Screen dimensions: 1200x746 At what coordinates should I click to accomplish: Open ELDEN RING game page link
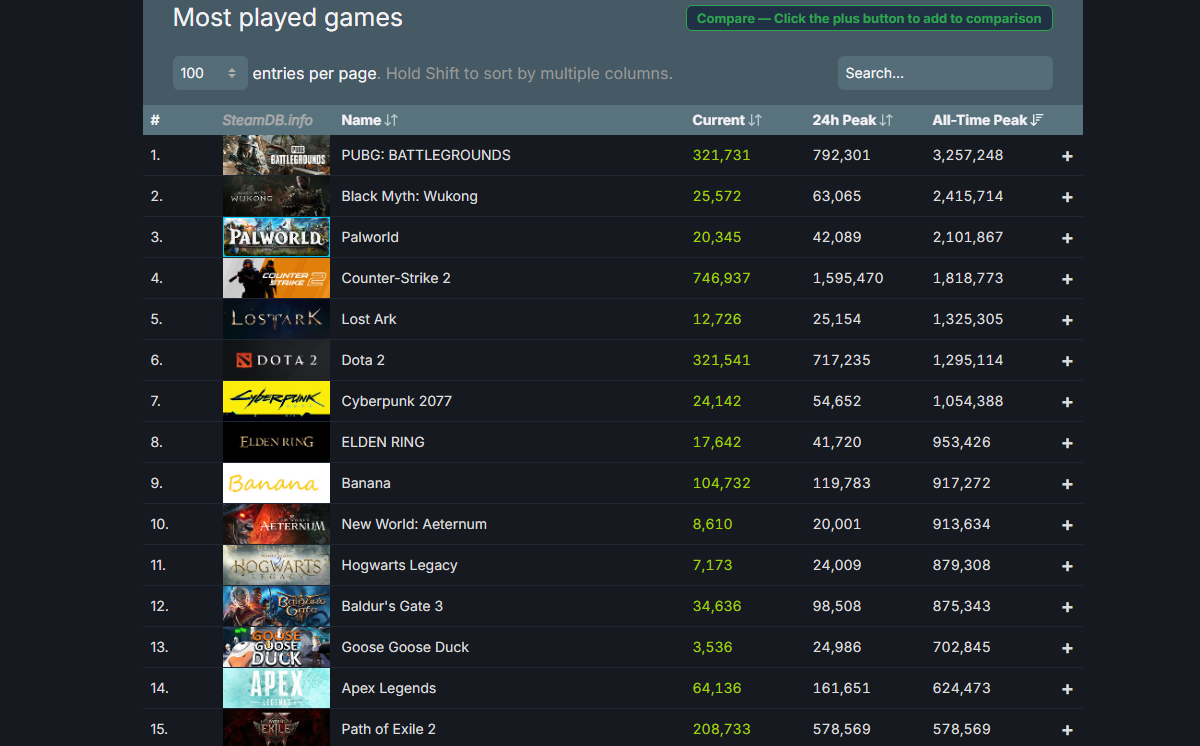382,442
